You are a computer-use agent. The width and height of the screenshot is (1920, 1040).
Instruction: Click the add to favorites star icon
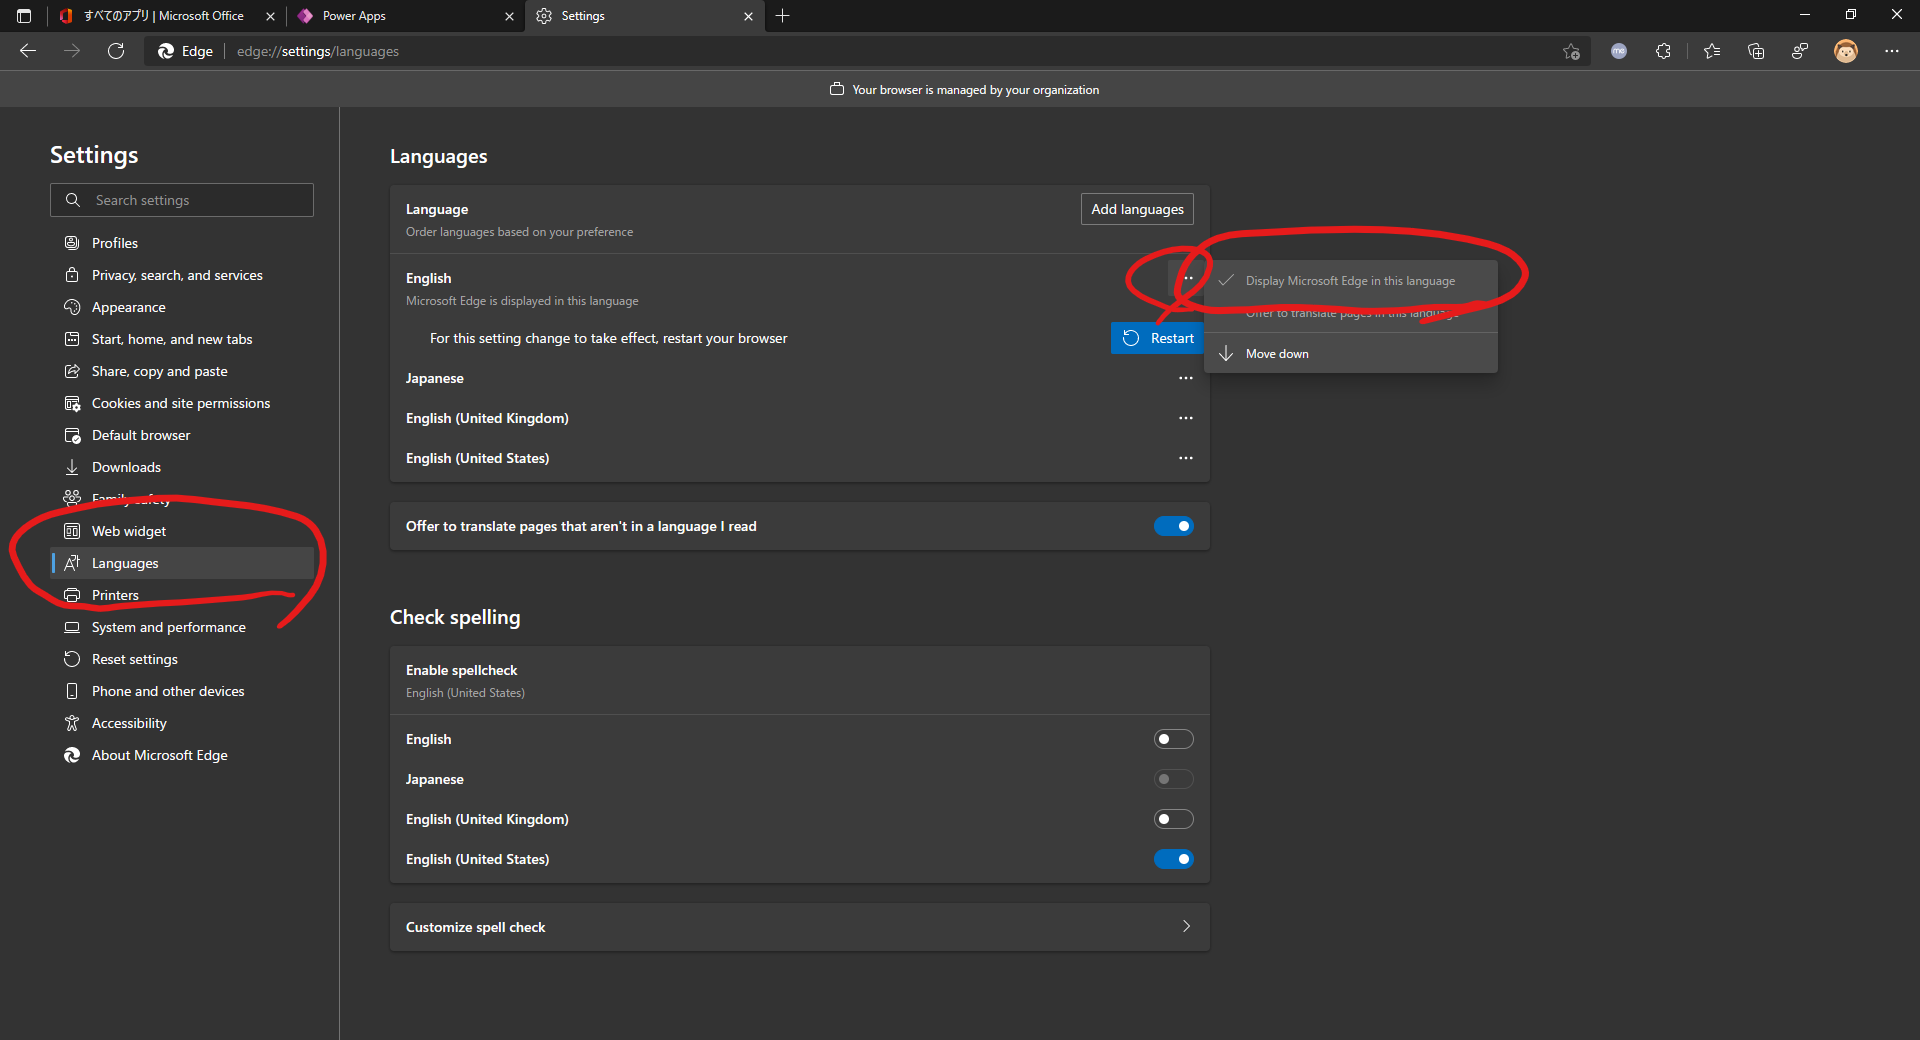[x=1571, y=51]
